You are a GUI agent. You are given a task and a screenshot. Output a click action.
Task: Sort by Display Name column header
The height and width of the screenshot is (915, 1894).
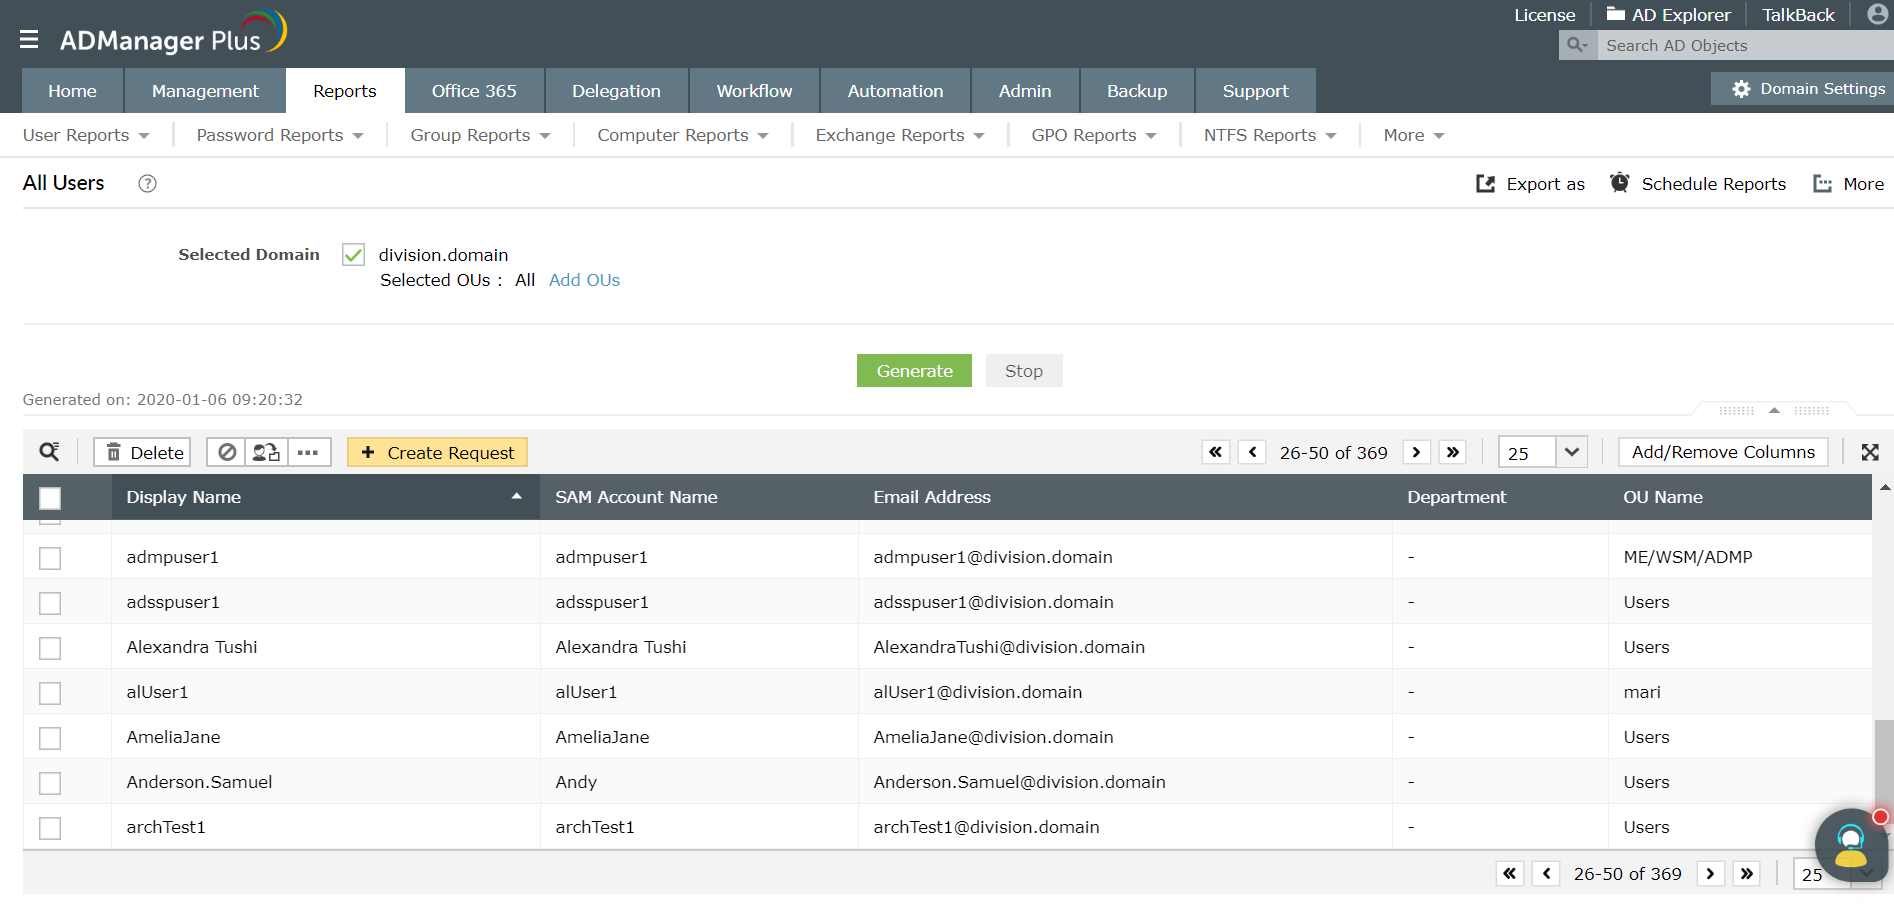tap(325, 497)
